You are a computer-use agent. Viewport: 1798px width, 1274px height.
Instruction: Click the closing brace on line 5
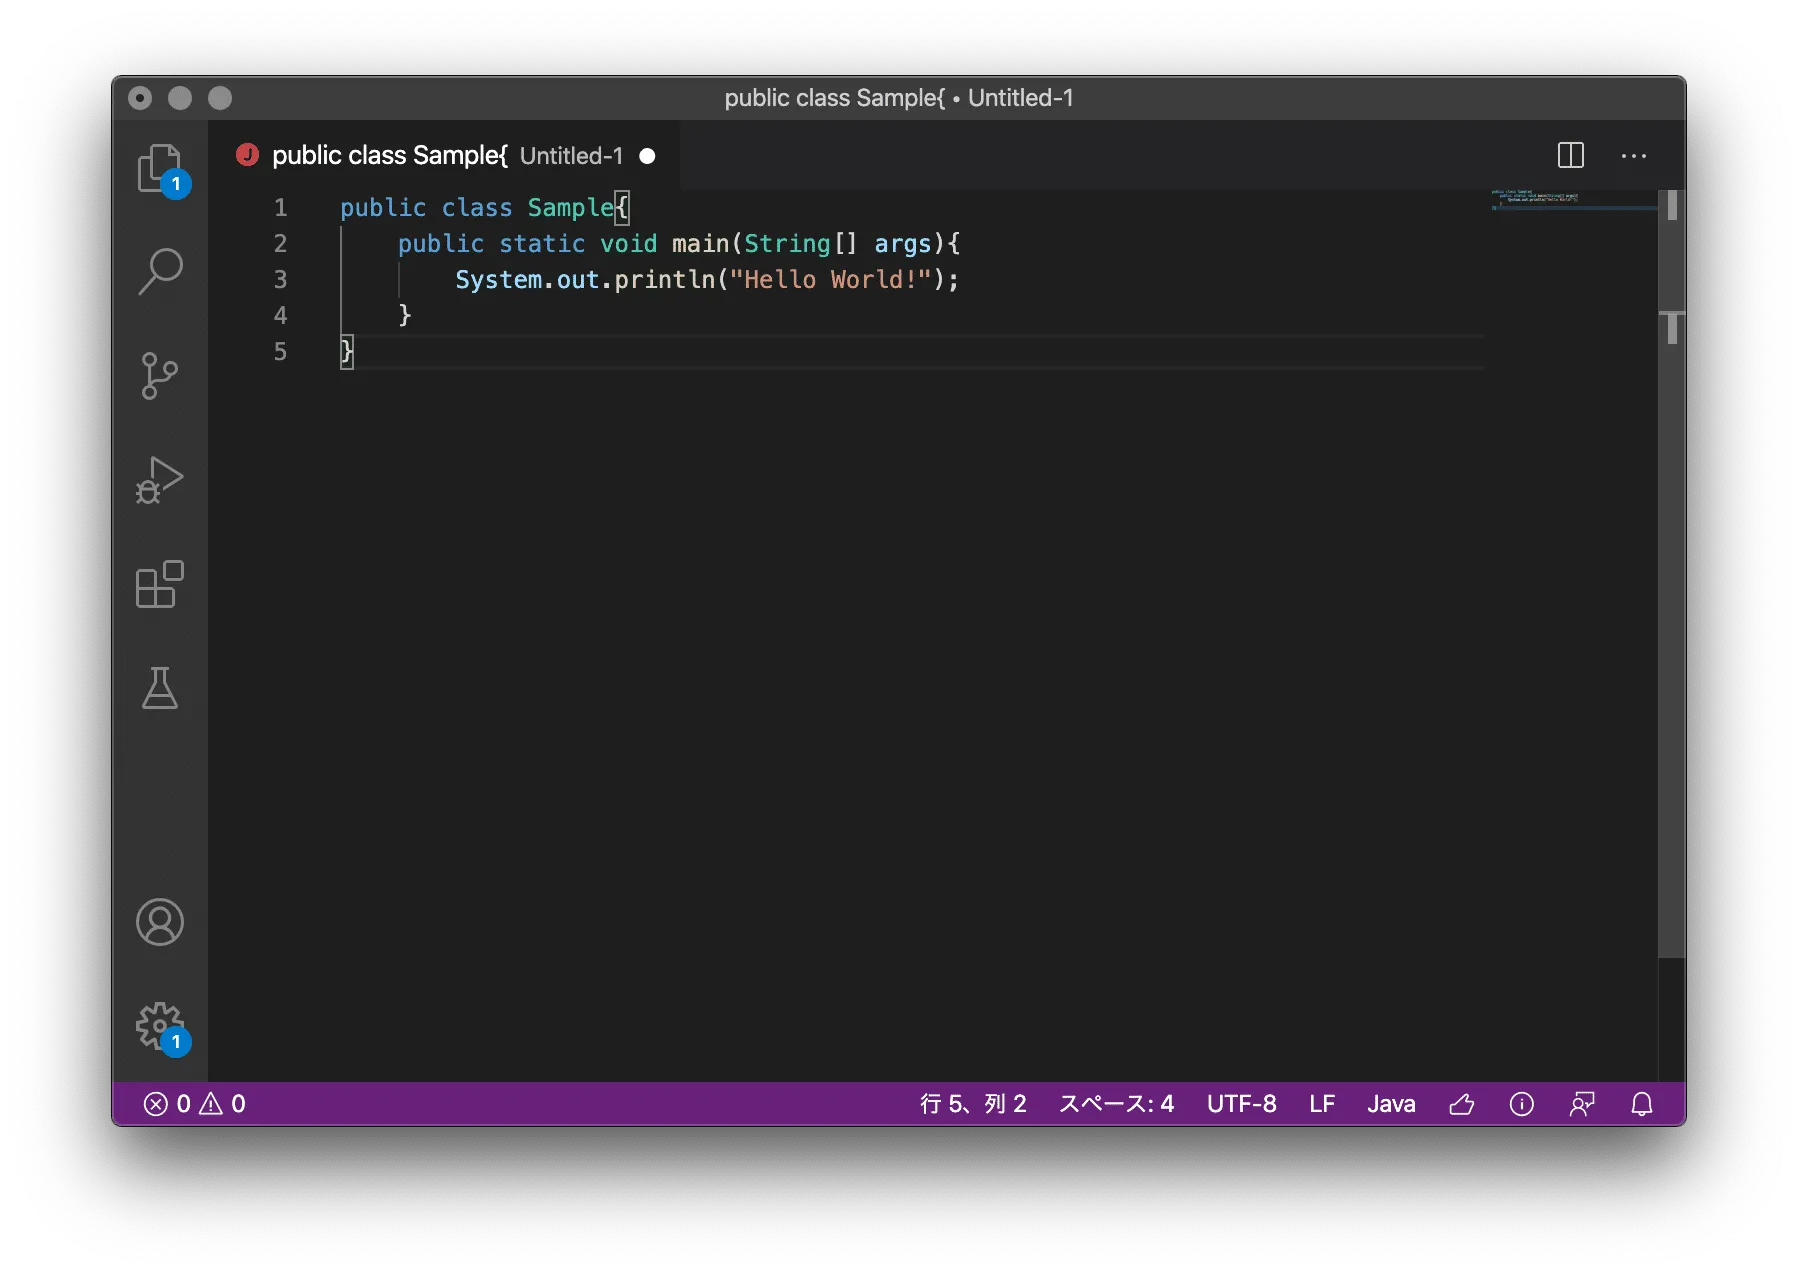coord(347,351)
